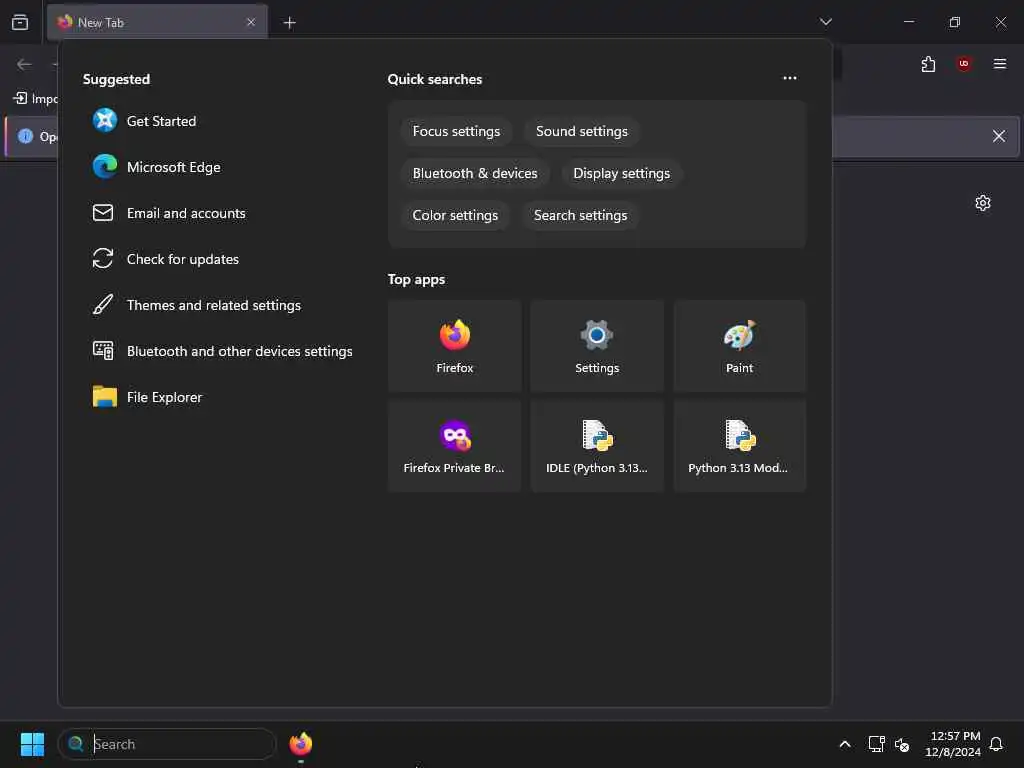Select Display settings quick search
The width and height of the screenshot is (1024, 768).
[x=621, y=173]
